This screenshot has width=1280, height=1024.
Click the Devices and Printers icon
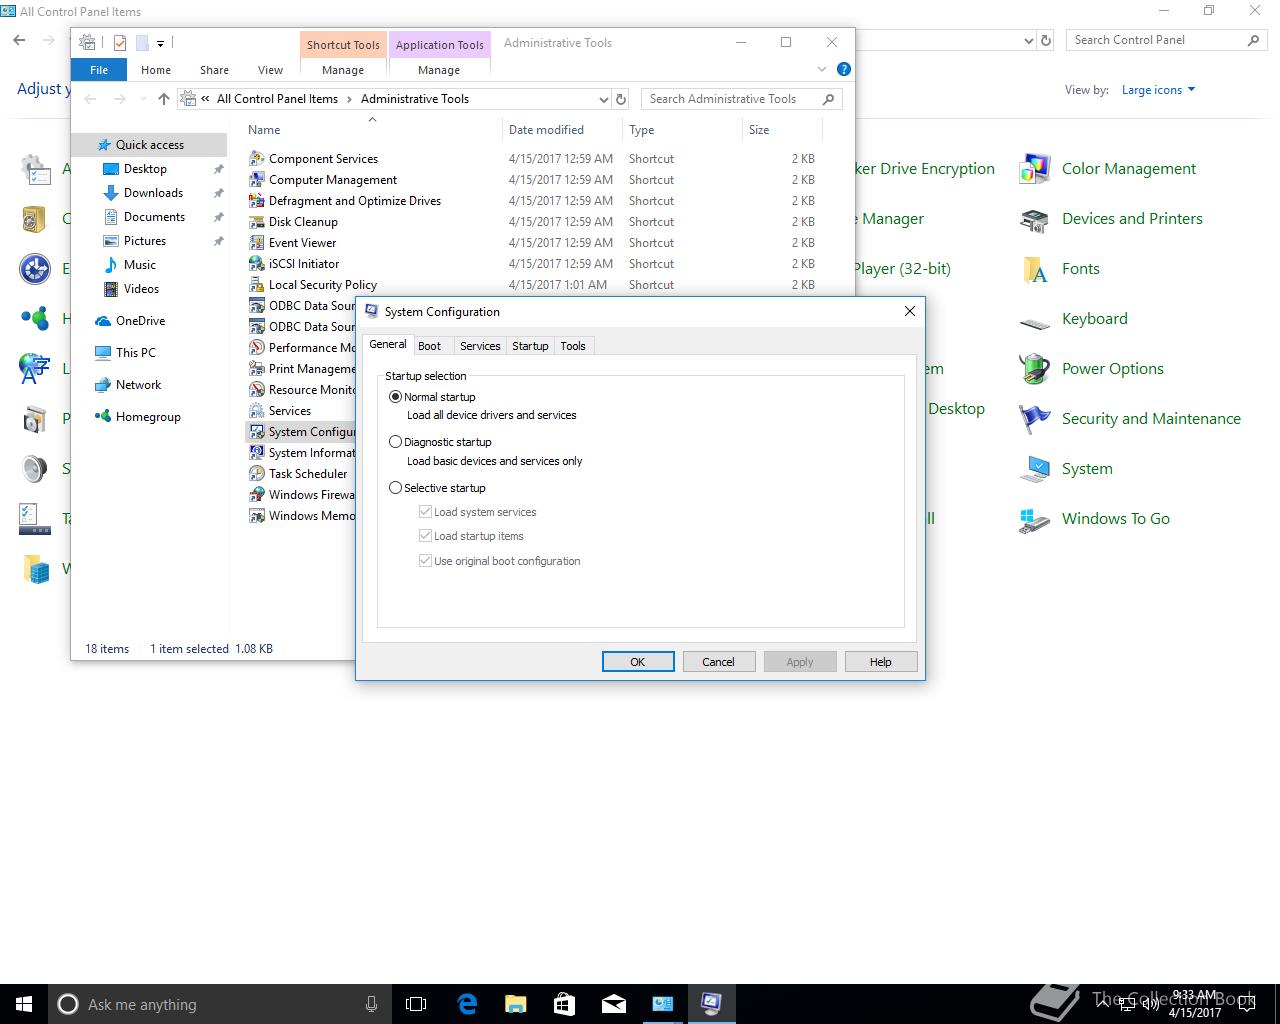pyautogui.click(x=1035, y=219)
